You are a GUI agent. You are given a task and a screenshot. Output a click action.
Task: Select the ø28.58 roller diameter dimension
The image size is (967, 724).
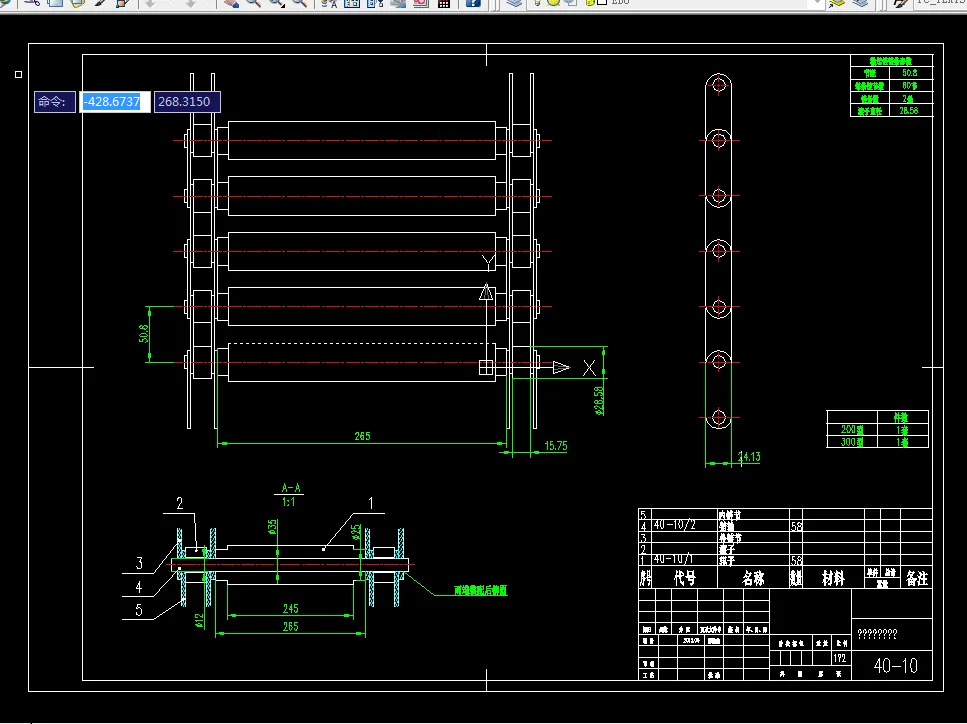599,401
